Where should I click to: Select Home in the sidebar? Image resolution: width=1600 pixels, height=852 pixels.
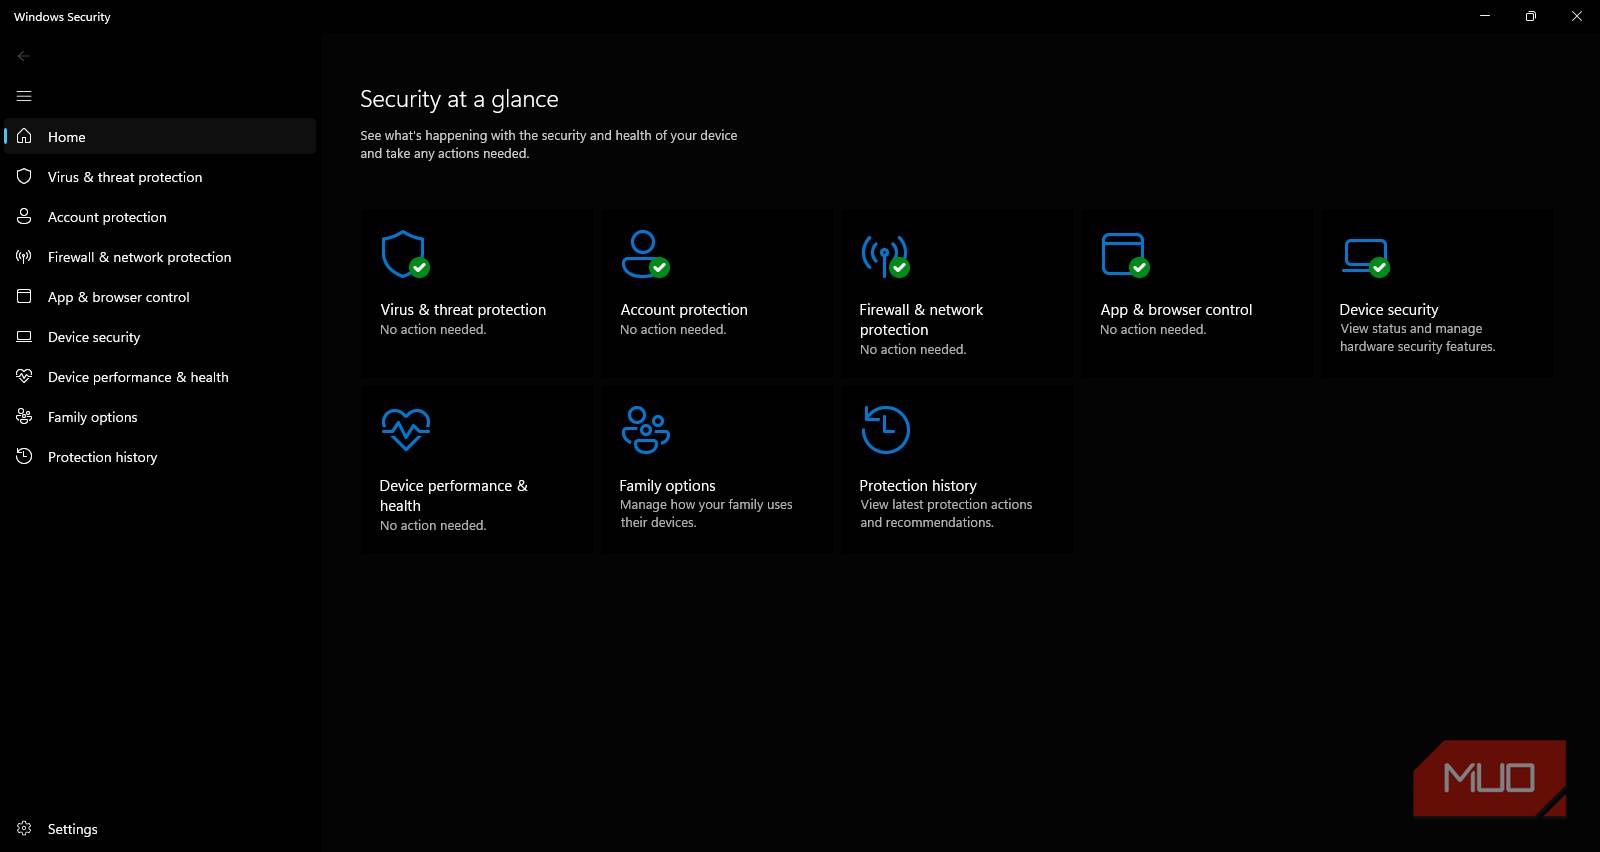160,136
